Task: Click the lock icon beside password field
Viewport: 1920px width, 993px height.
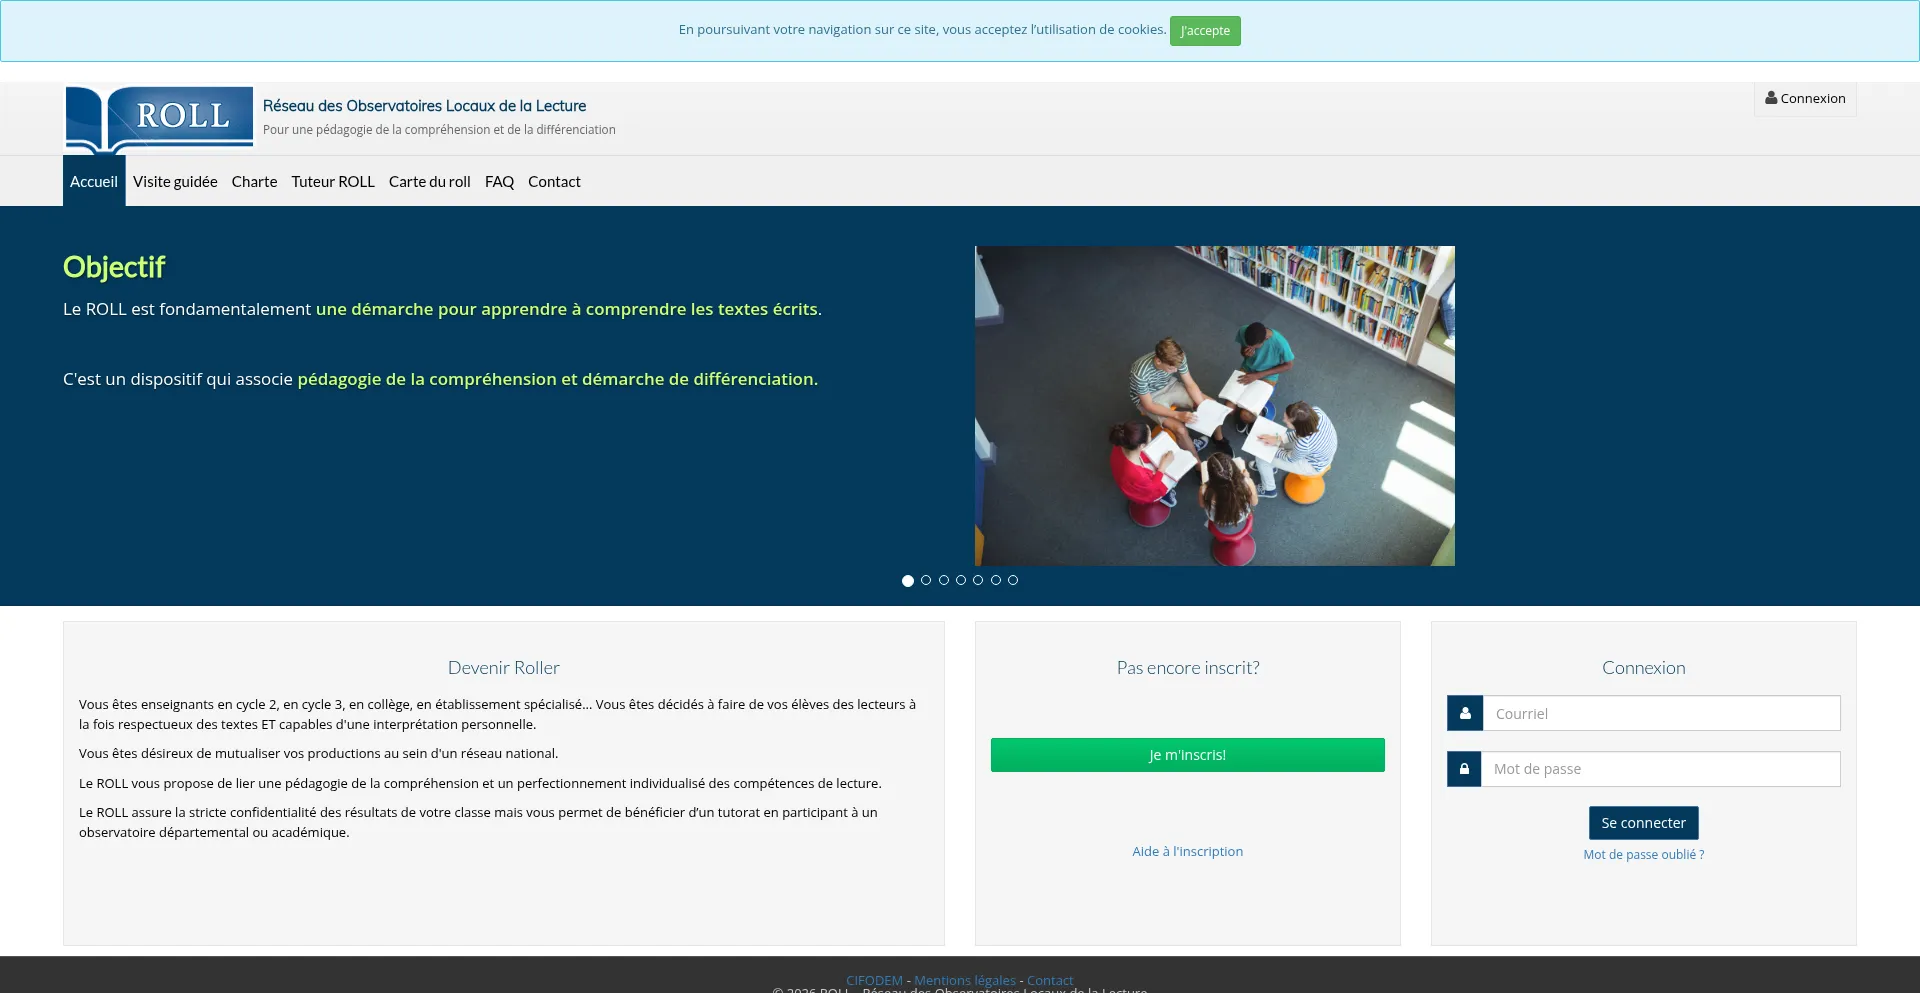Action: [1464, 769]
